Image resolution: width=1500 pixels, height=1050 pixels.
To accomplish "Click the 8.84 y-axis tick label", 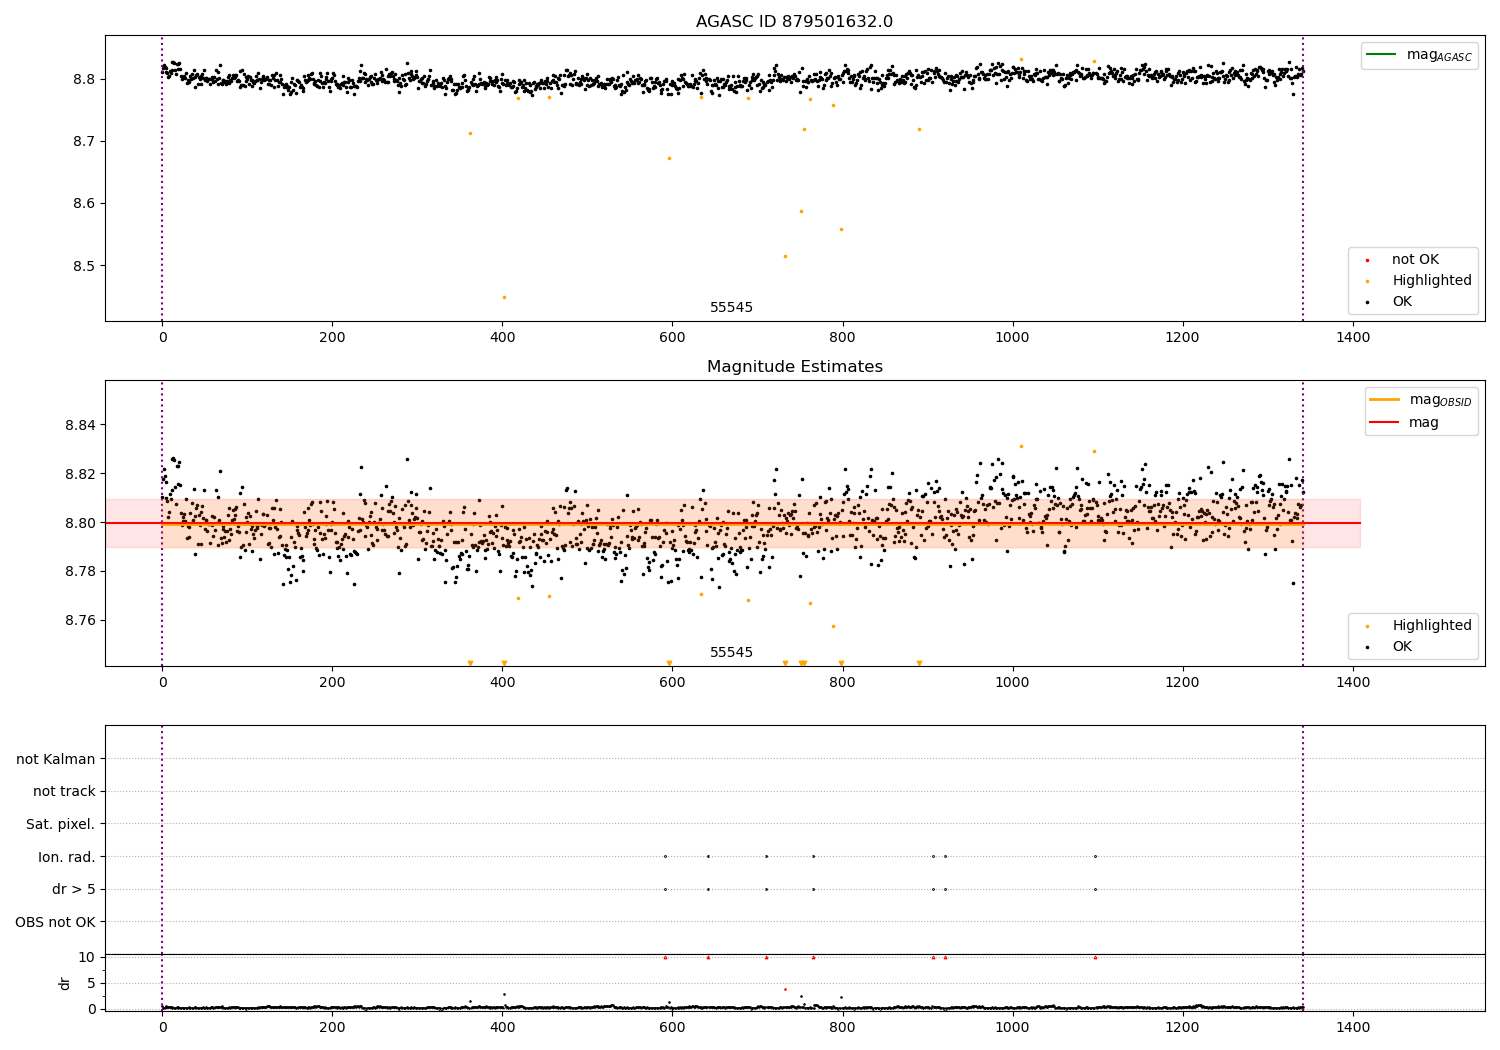I will (x=80, y=426).
